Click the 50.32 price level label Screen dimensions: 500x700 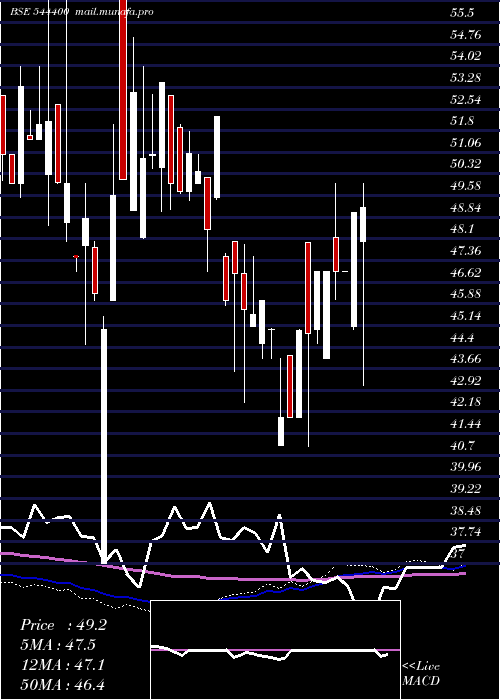tap(466, 164)
